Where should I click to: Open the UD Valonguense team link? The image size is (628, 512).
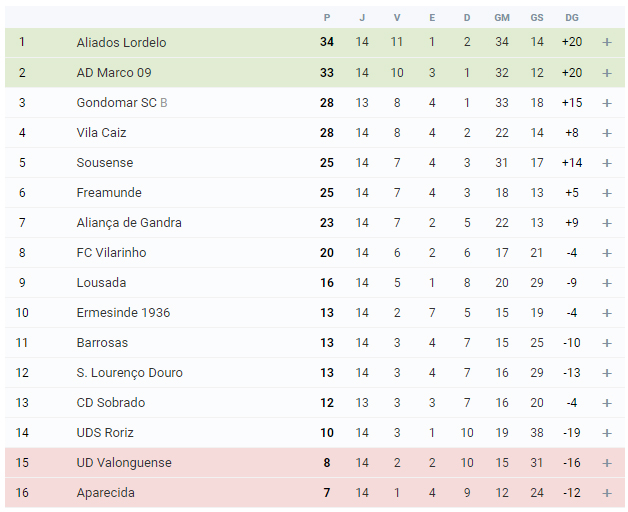(x=124, y=463)
